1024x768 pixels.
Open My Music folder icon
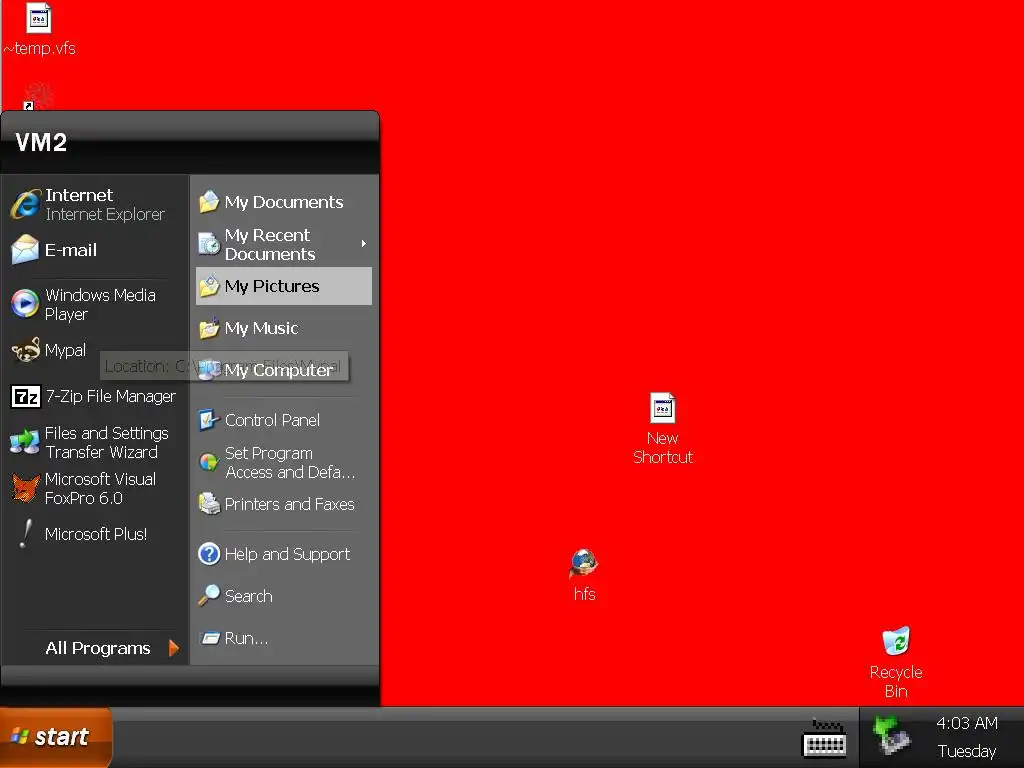click(x=209, y=328)
